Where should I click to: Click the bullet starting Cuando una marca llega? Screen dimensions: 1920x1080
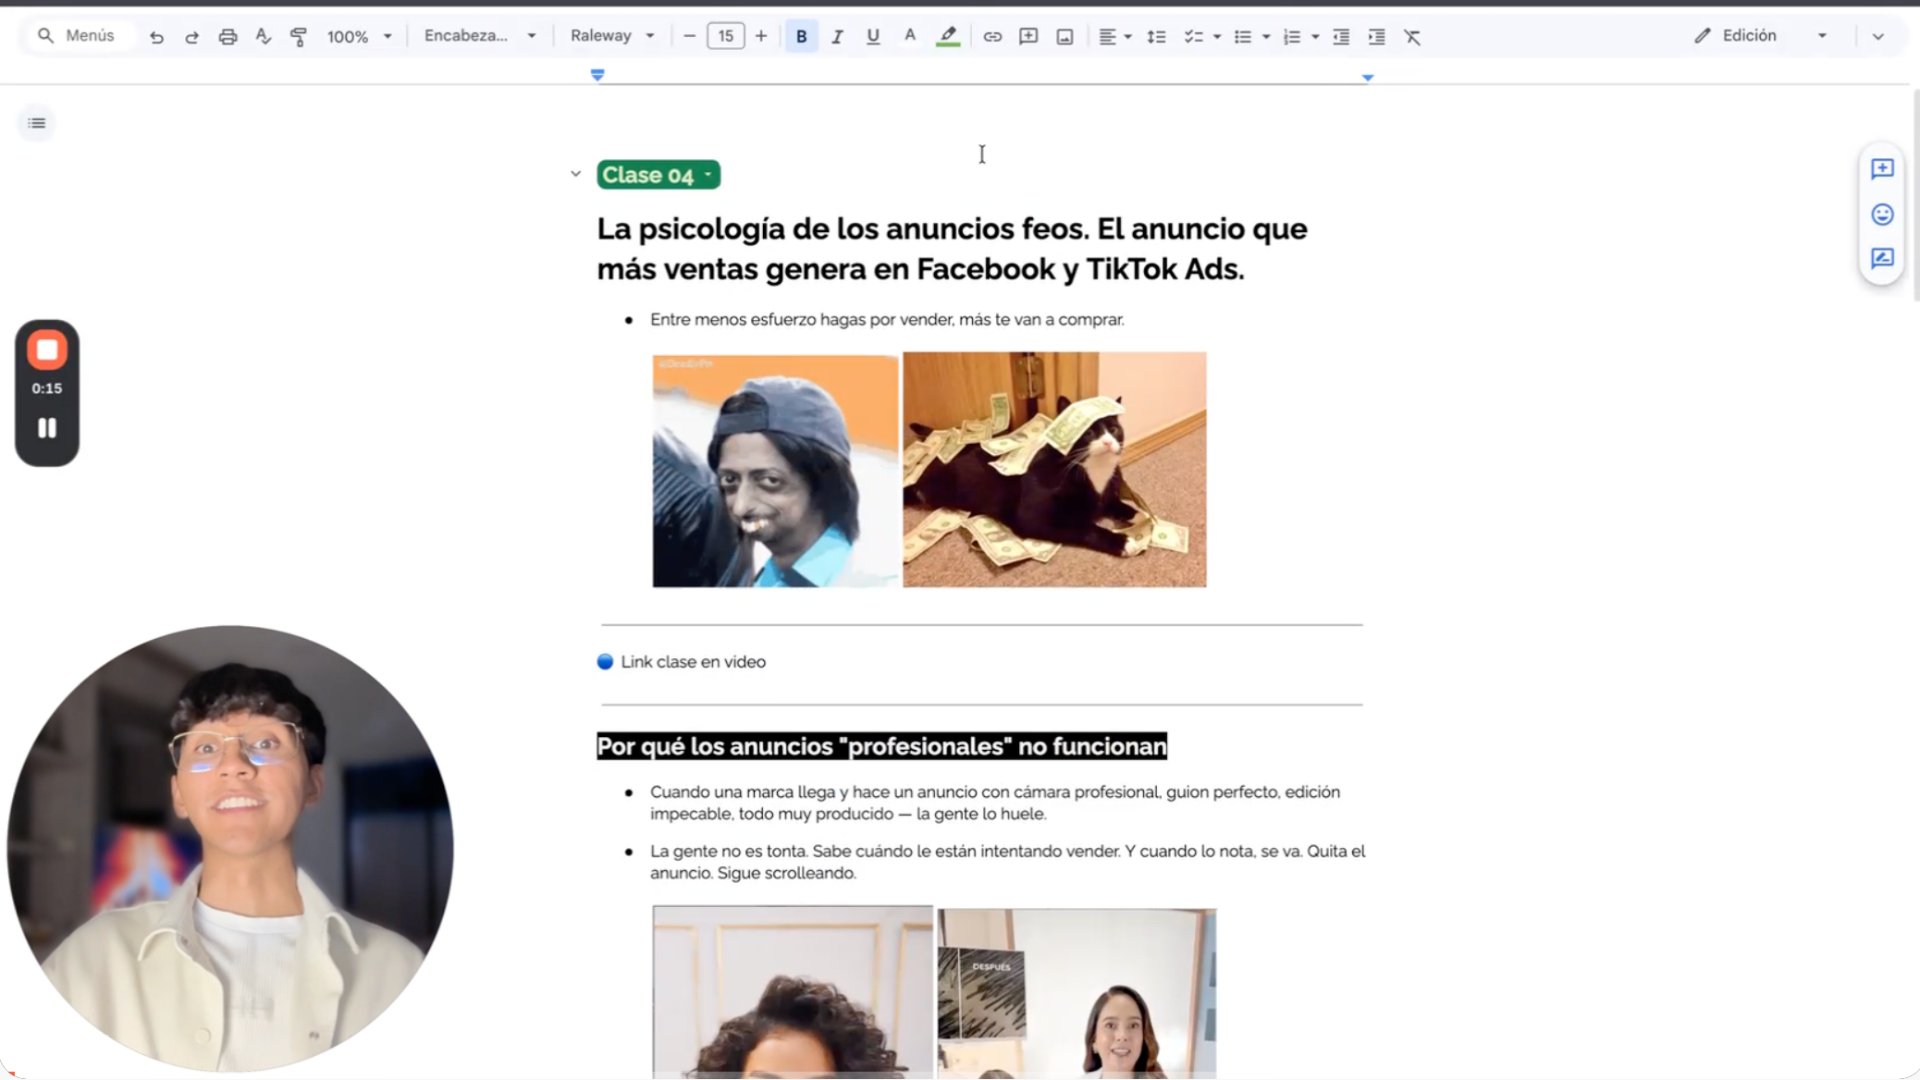(995, 803)
